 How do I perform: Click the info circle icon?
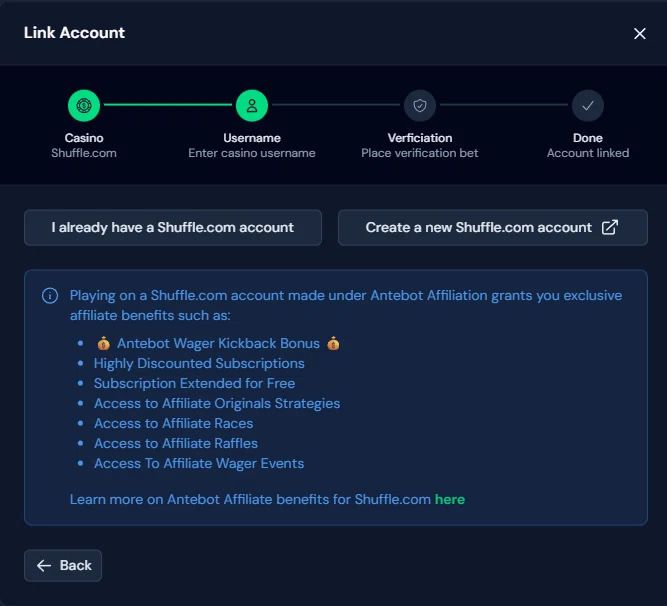(x=49, y=296)
